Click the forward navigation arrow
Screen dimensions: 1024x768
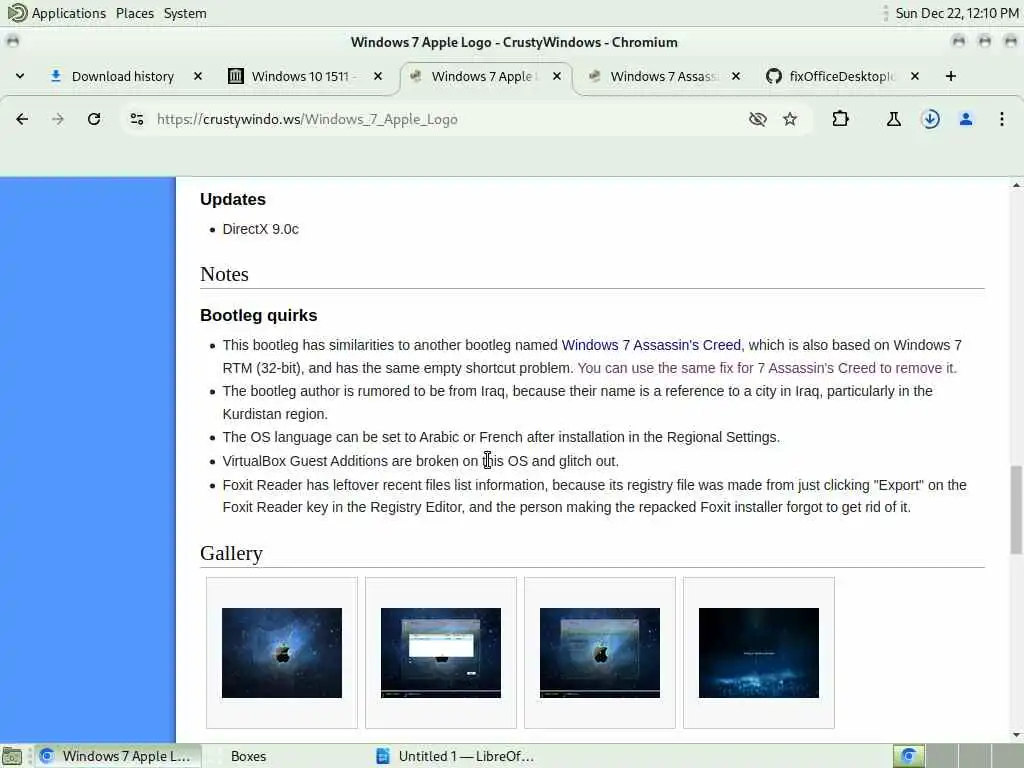[58, 119]
